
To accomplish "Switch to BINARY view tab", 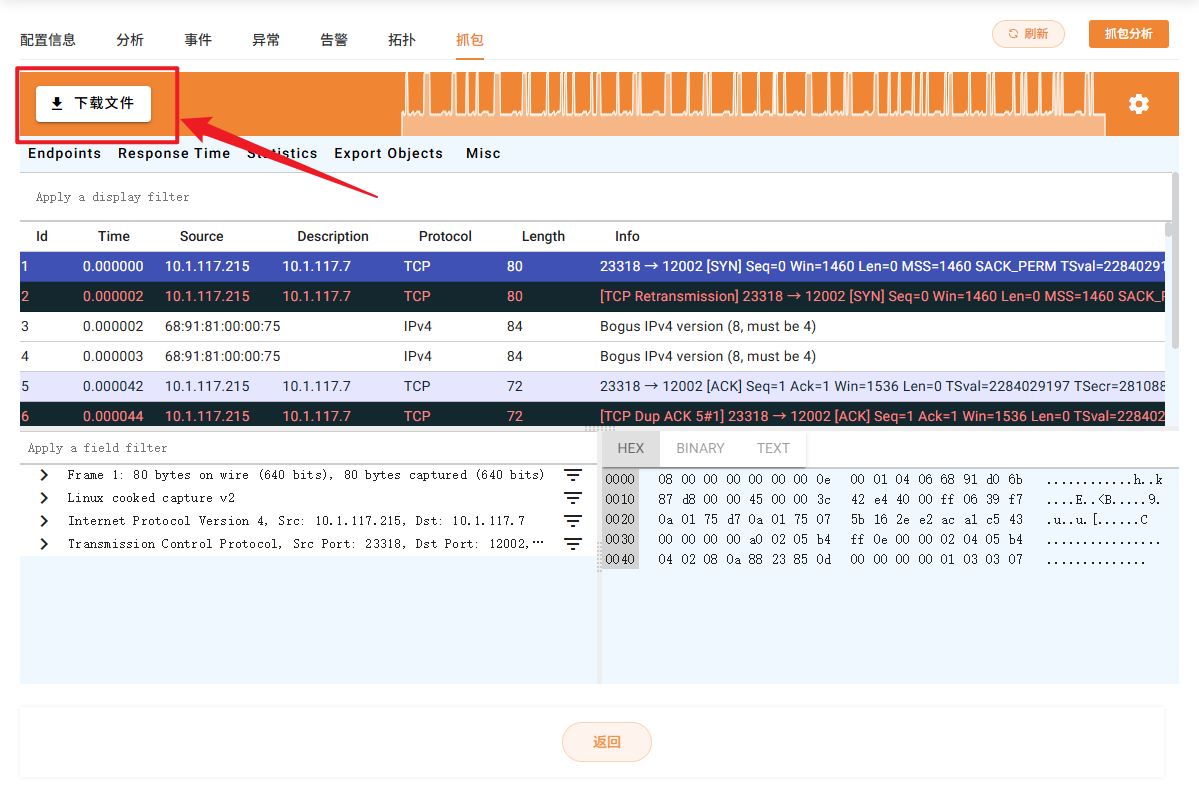I will click(x=700, y=449).
